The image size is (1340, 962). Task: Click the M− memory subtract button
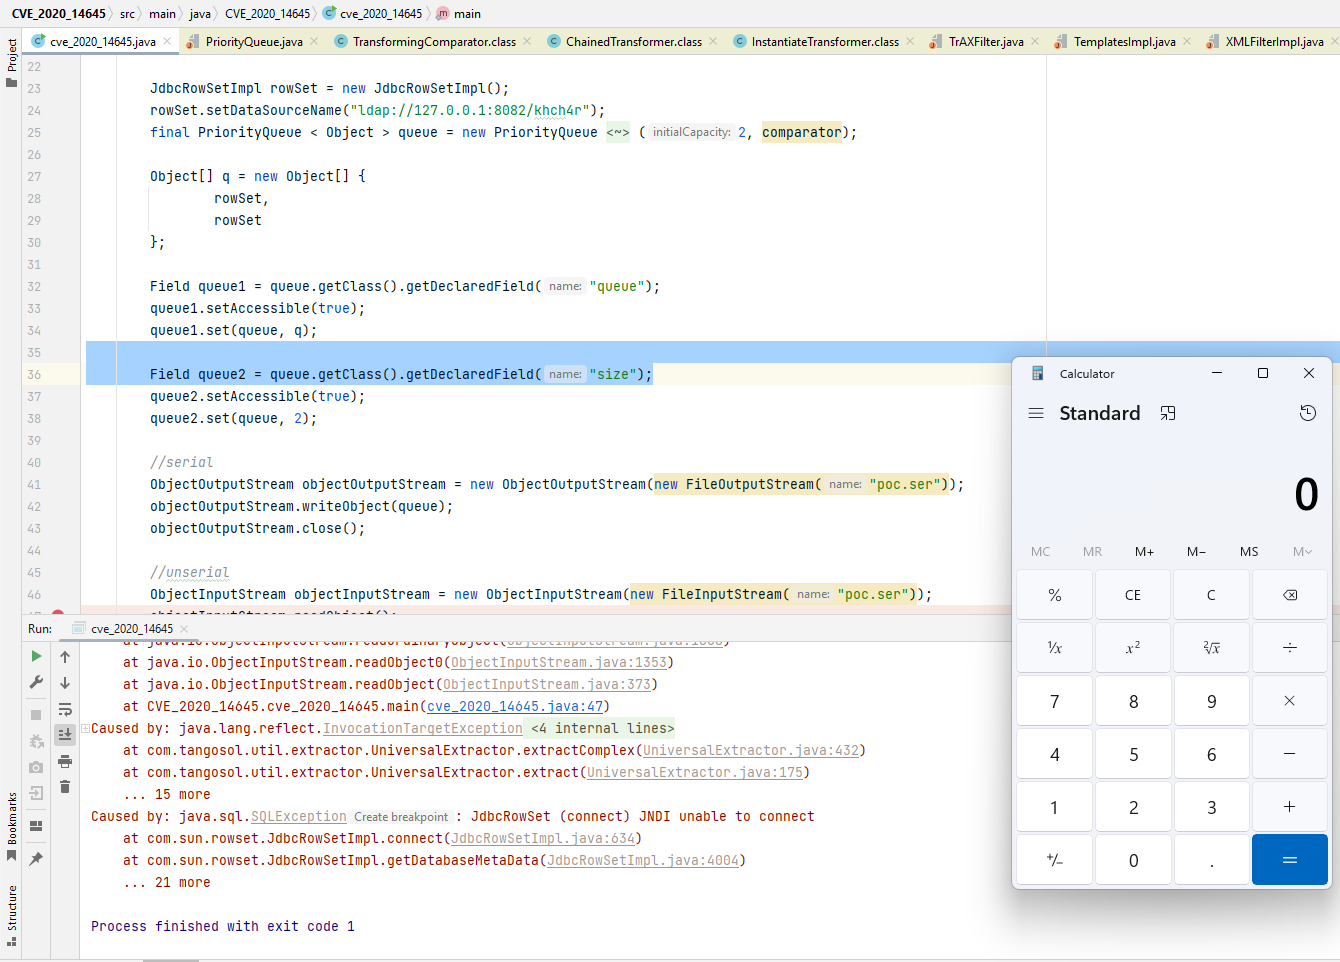[1196, 552]
